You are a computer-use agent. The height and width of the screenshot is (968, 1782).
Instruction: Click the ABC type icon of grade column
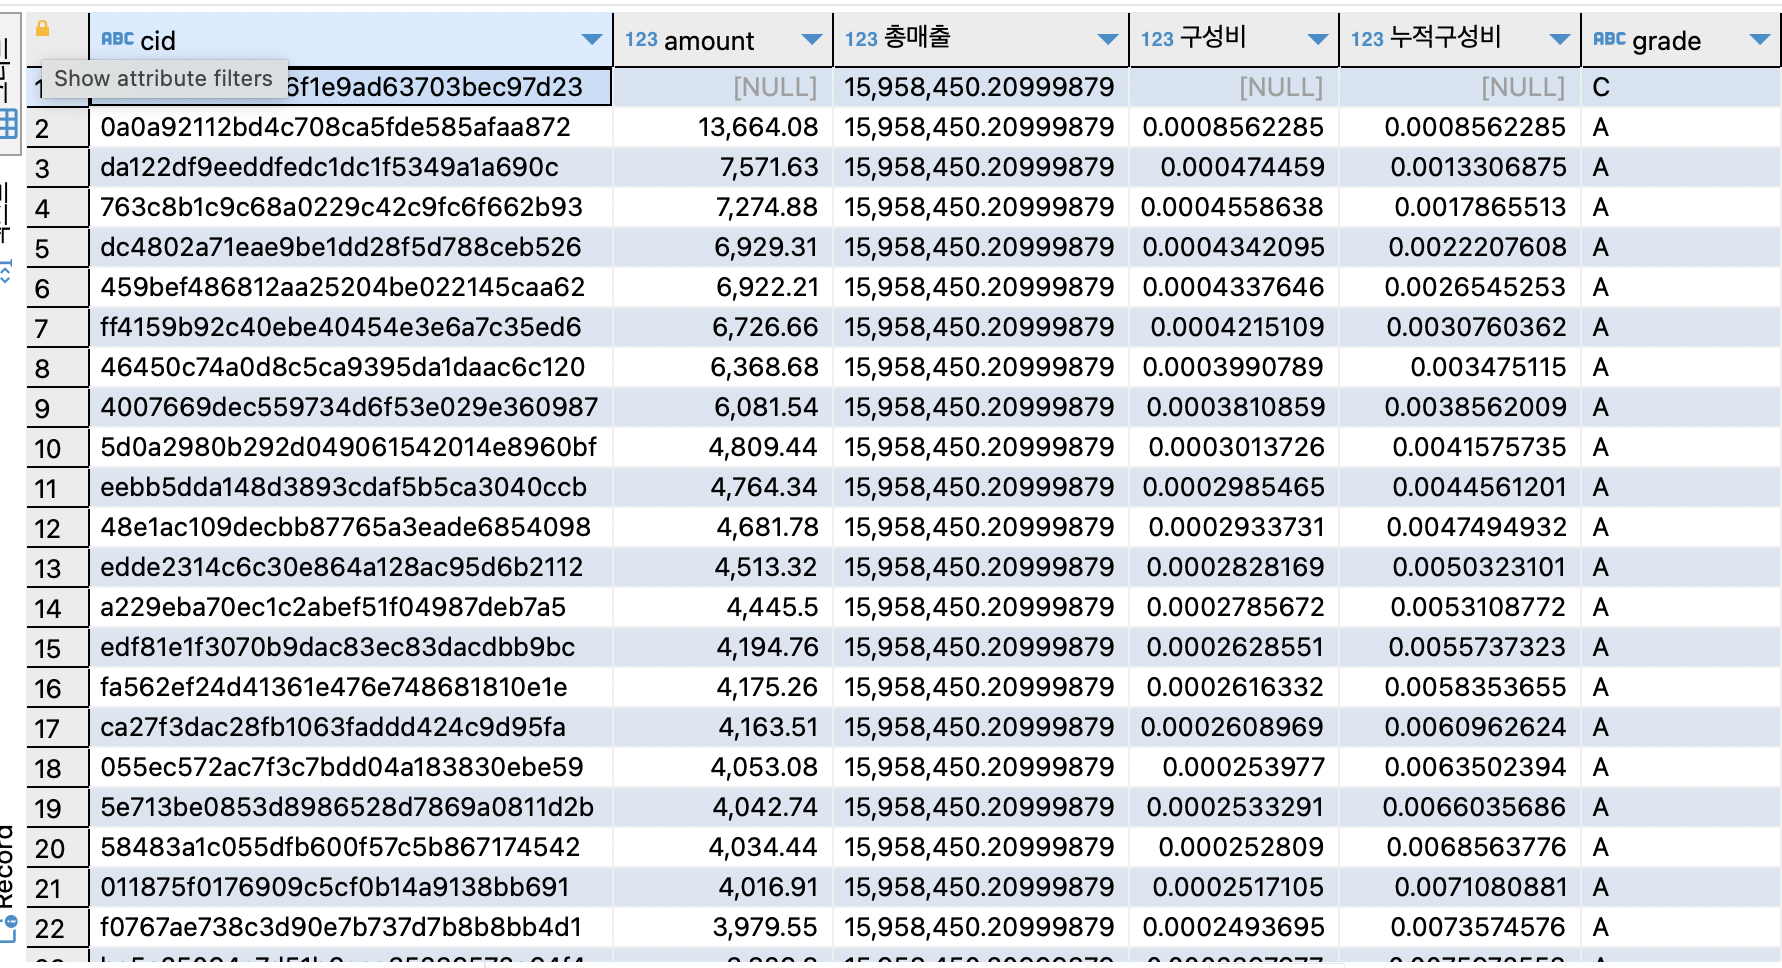(x=1609, y=39)
